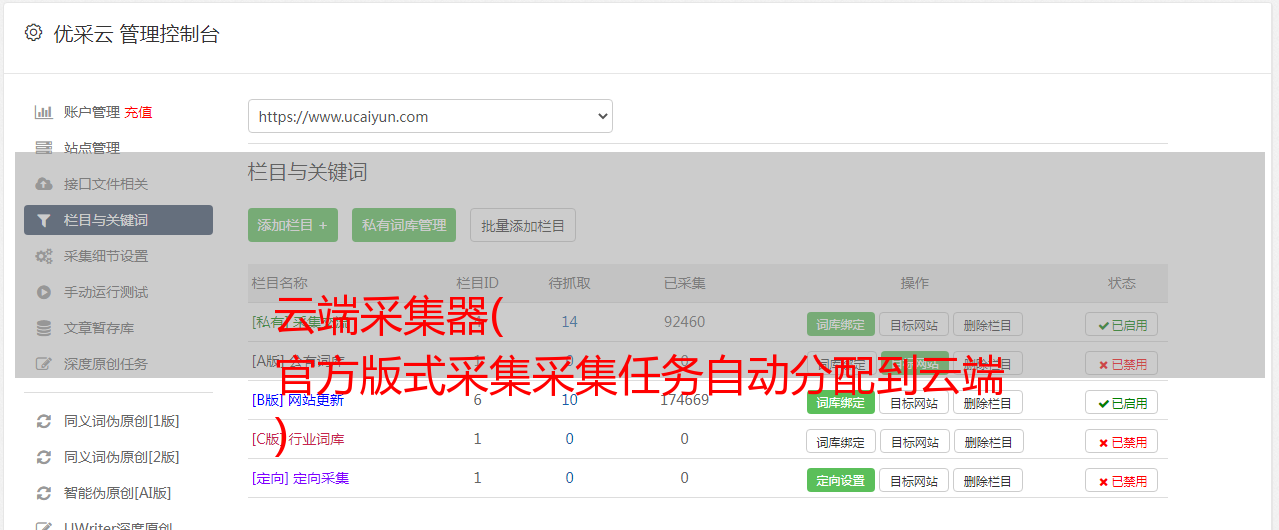The height and width of the screenshot is (530, 1279).
Task: Click the 174669 collected count cell
Action: pyautogui.click(x=684, y=400)
